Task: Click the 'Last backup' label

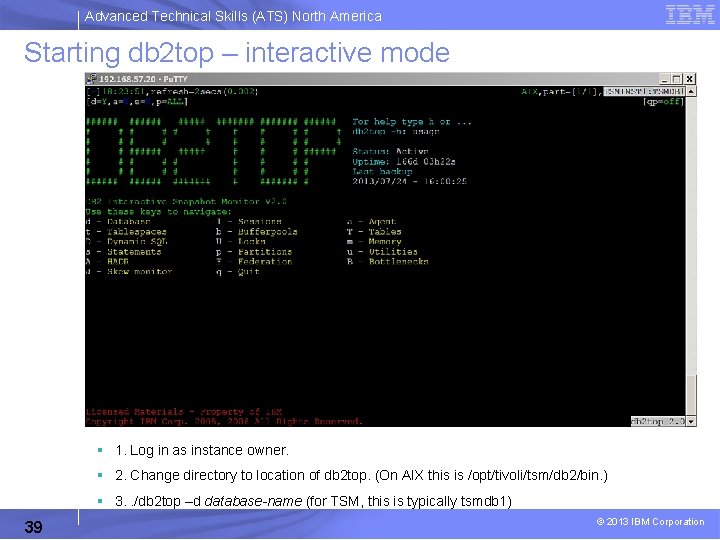Action: pos(382,171)
